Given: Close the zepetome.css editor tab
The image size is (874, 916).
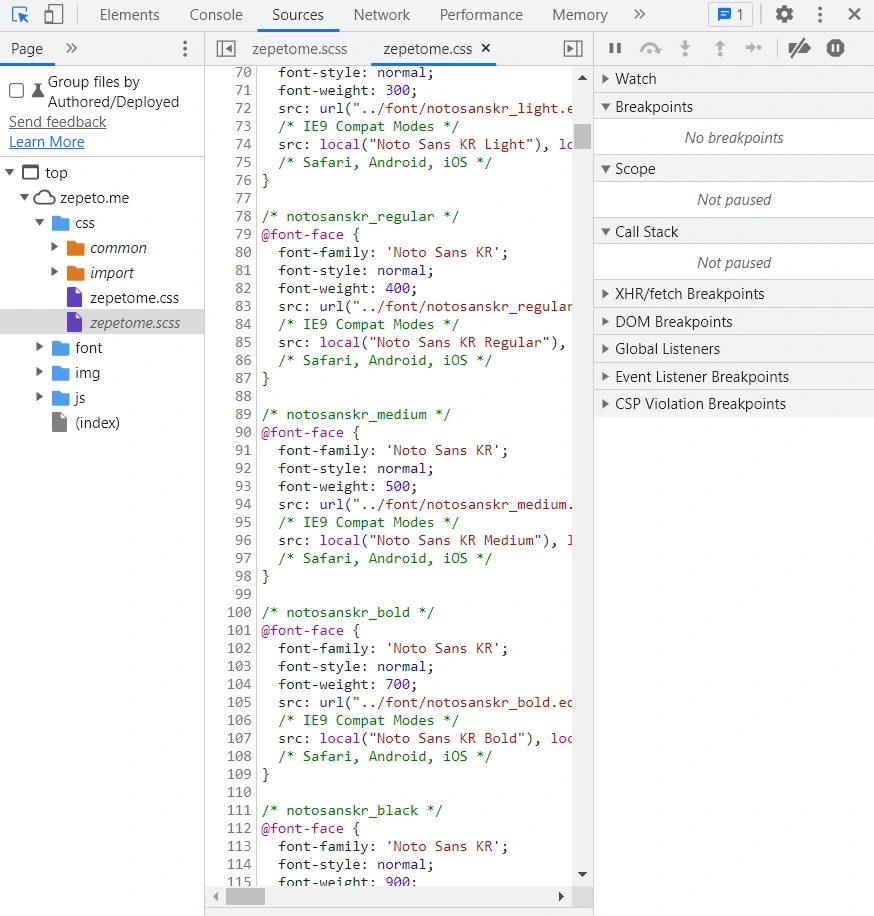Looking at the screenshot, I should click(485, 48).
